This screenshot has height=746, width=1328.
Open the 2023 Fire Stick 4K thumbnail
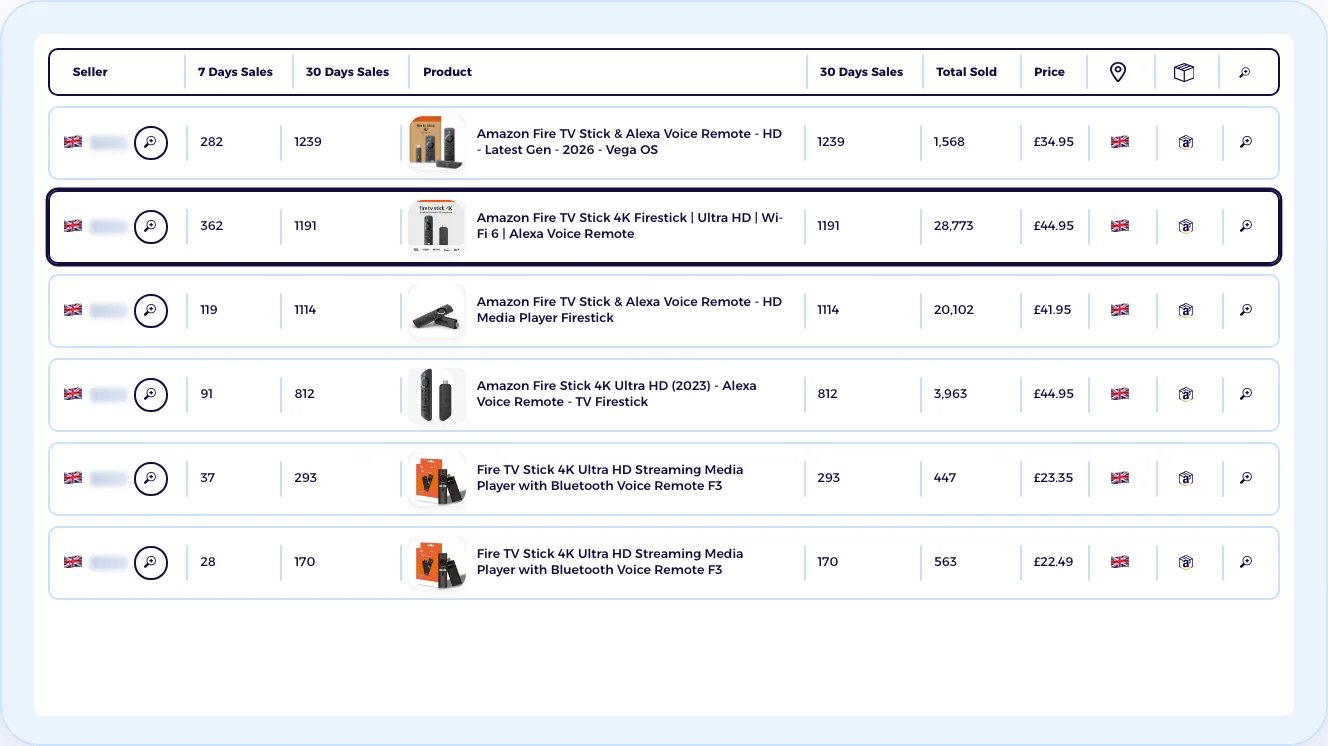(437, 394)
